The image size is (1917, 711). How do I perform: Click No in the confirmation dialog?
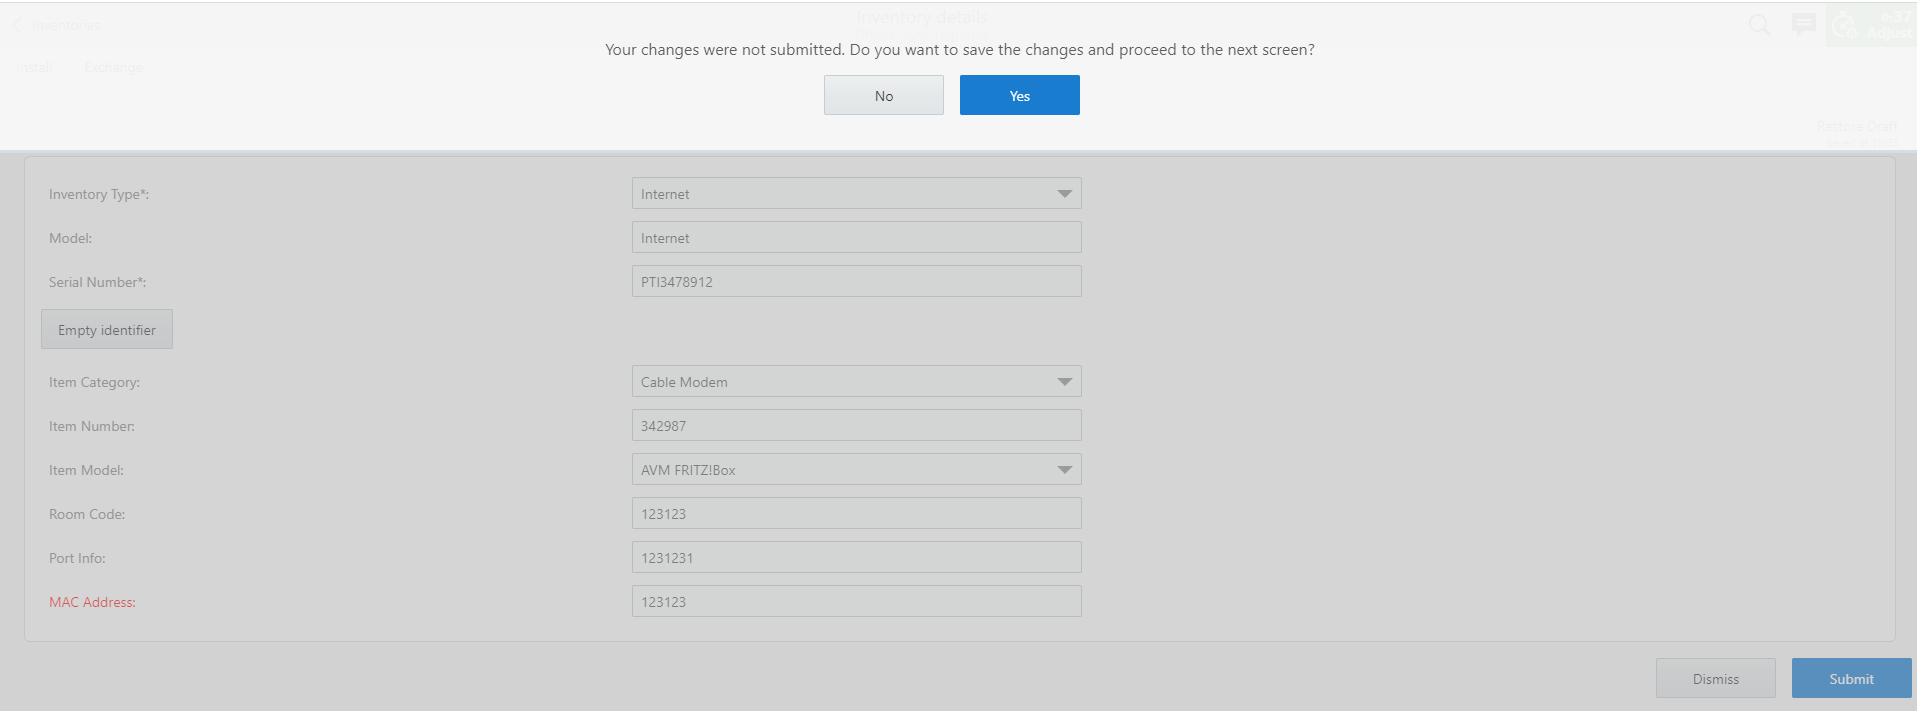click(883, 96)
